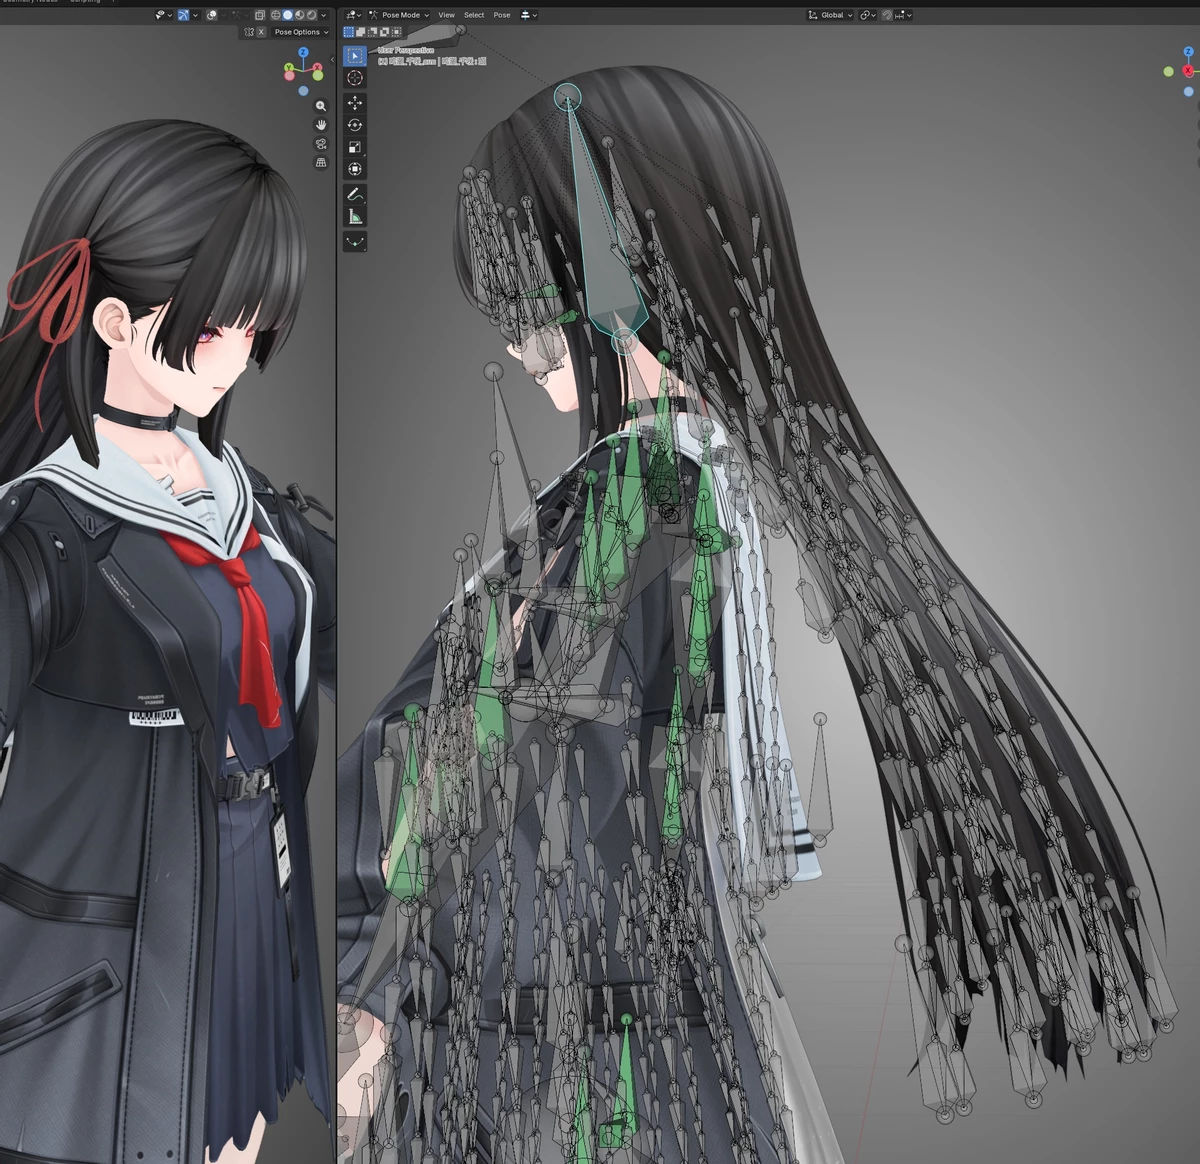The height and width of the screenshot is (1164, 1200).
Task: Toggle camera view in left viewport
Action: (x=321, y=144)
